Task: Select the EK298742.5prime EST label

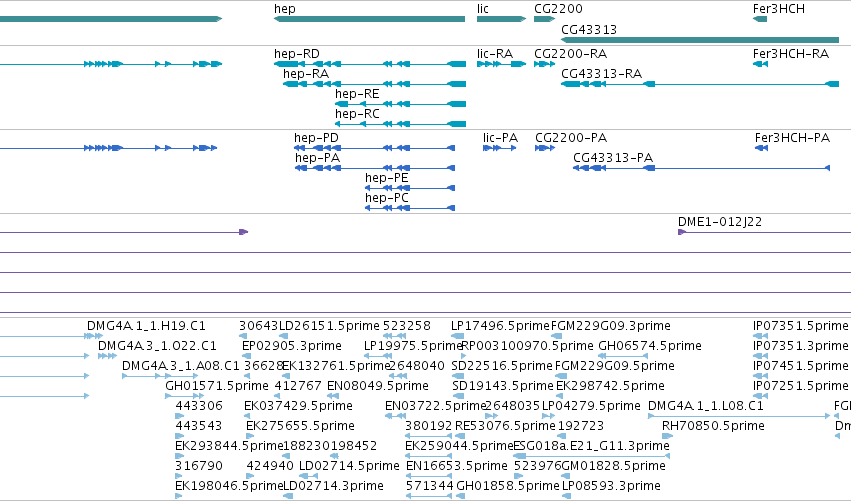Action: click(610, 386)
